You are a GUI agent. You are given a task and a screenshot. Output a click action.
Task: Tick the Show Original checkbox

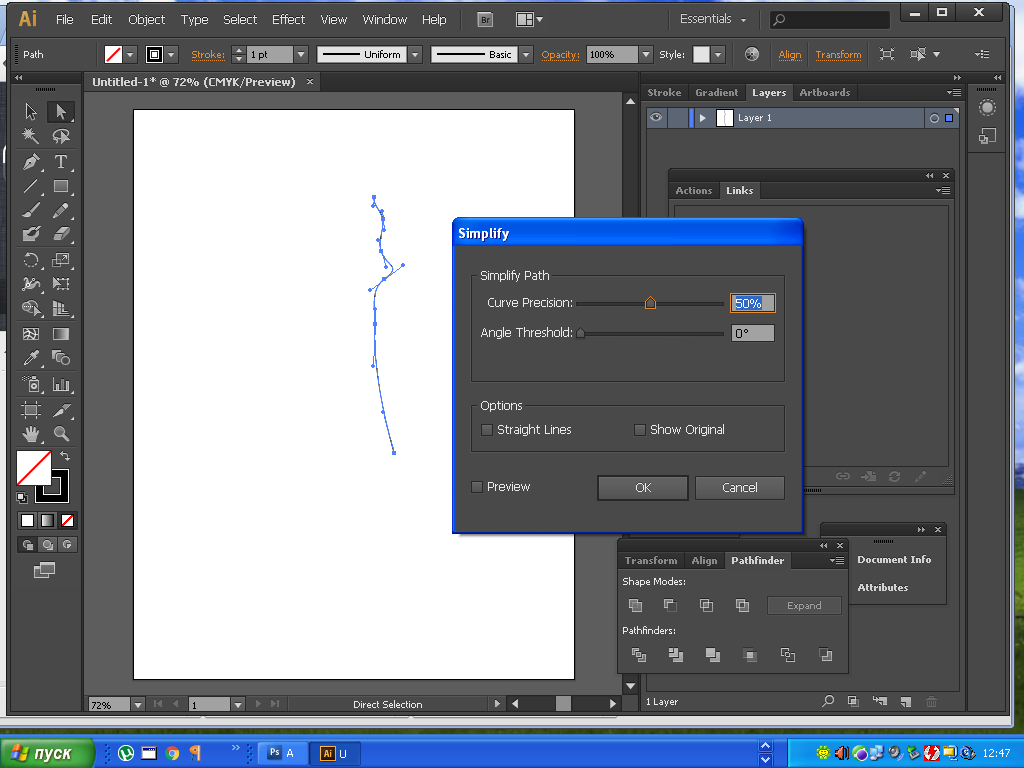[640, 430]
